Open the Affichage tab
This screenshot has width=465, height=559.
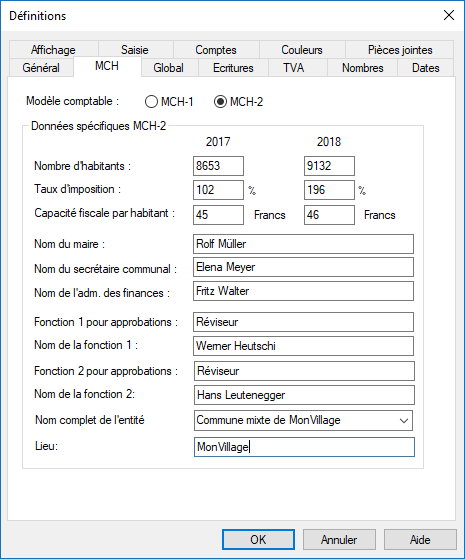(x=53, y=50)
